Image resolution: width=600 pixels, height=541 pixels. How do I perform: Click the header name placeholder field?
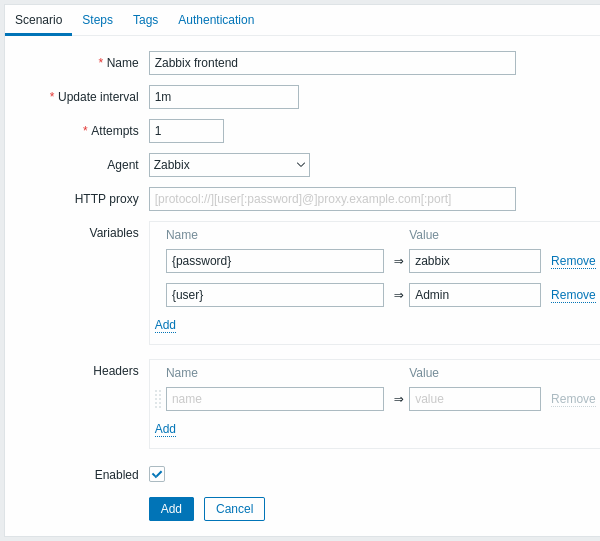pyautogui.click(x=275, y=399)
